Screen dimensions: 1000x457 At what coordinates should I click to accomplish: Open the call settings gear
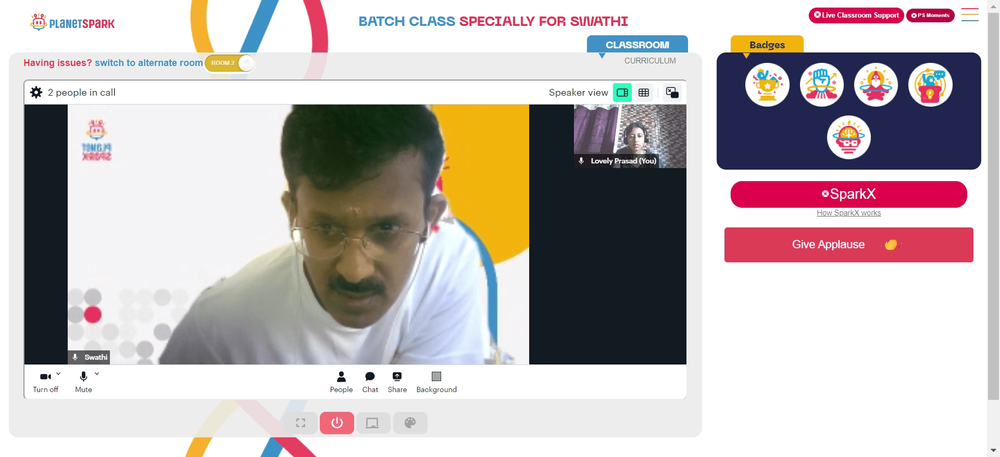pos(36,92)
